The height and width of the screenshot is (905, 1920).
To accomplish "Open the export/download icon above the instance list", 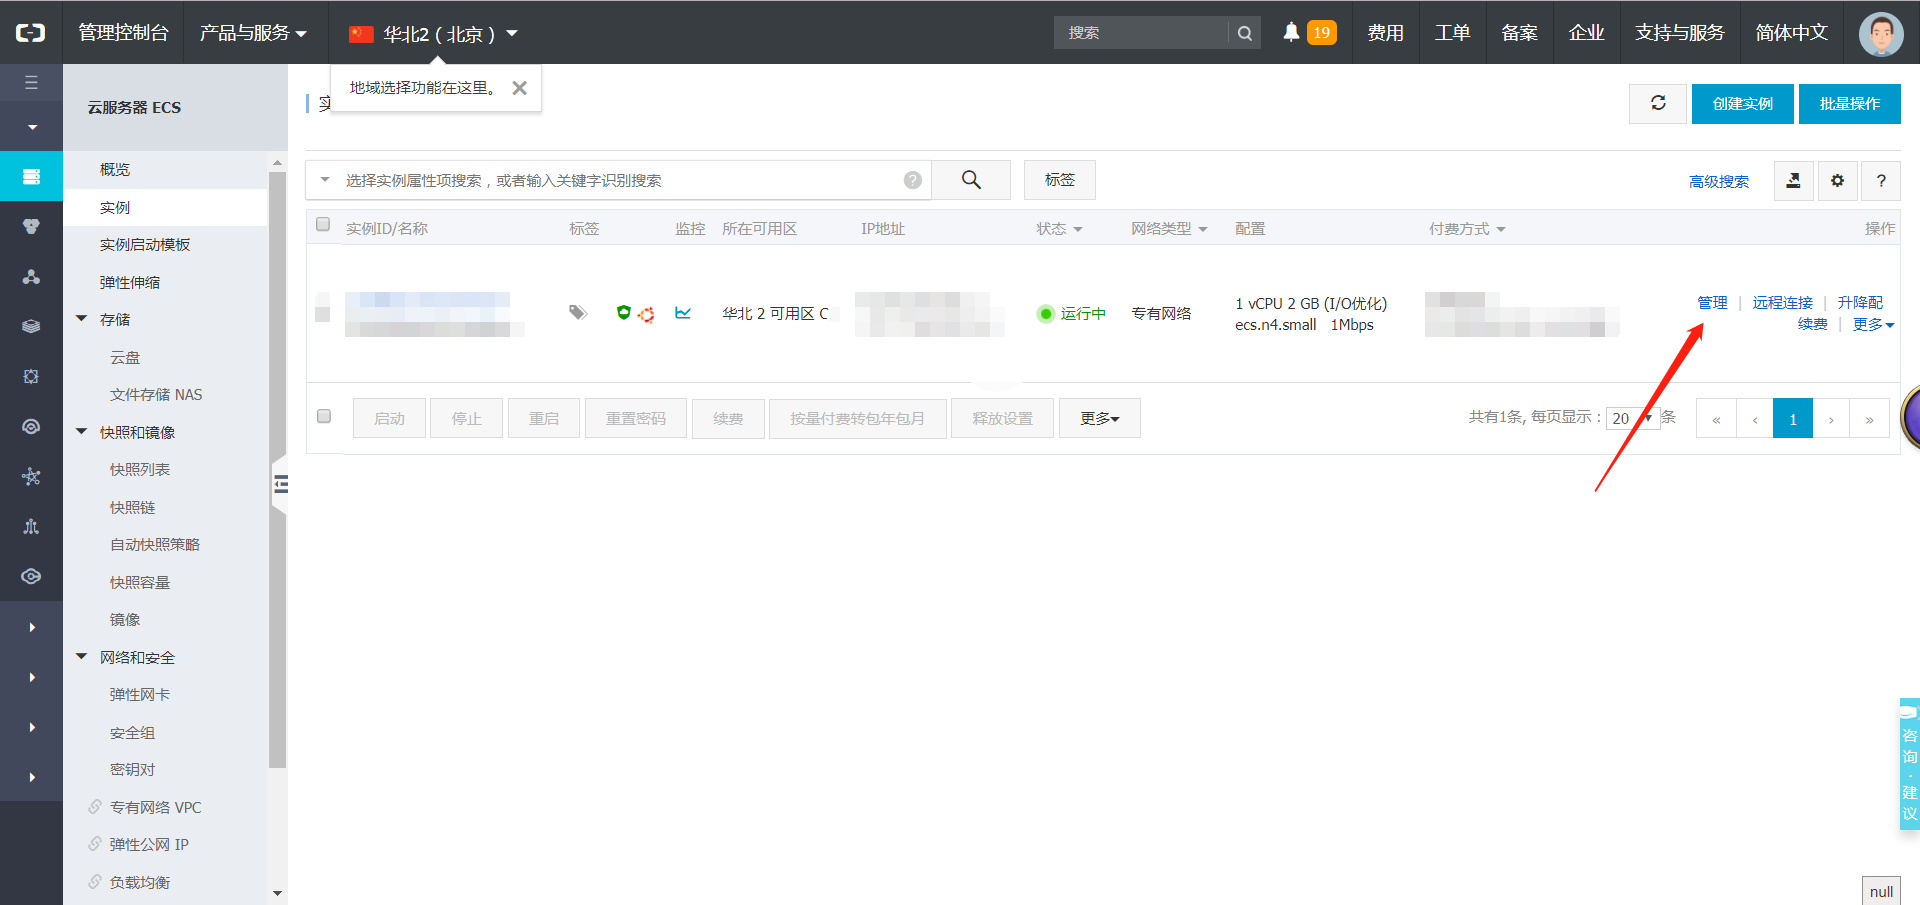I will tap(1793, 181).
